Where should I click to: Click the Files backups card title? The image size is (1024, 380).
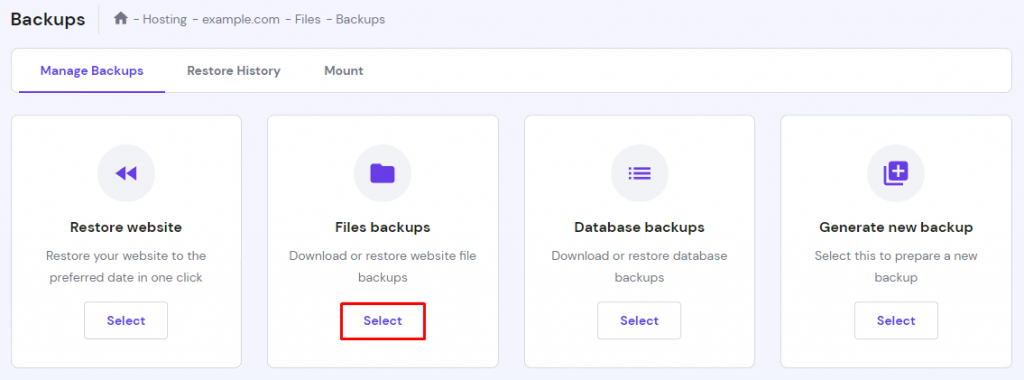383,227
